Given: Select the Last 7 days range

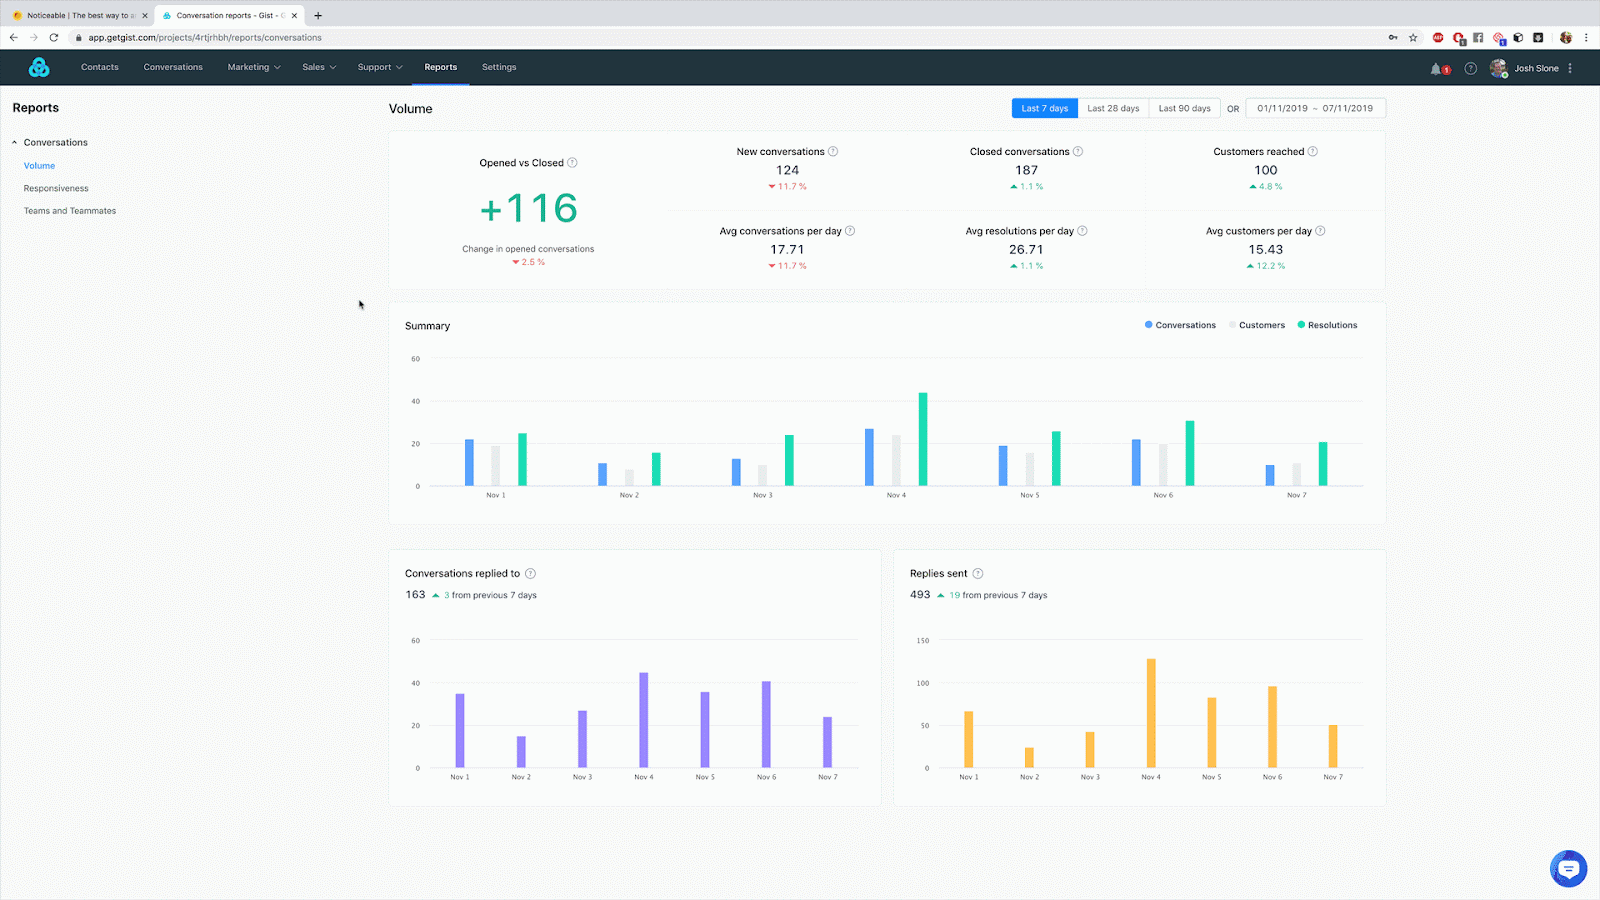Looking at the screenshot, I should (x=1044, y=108).
